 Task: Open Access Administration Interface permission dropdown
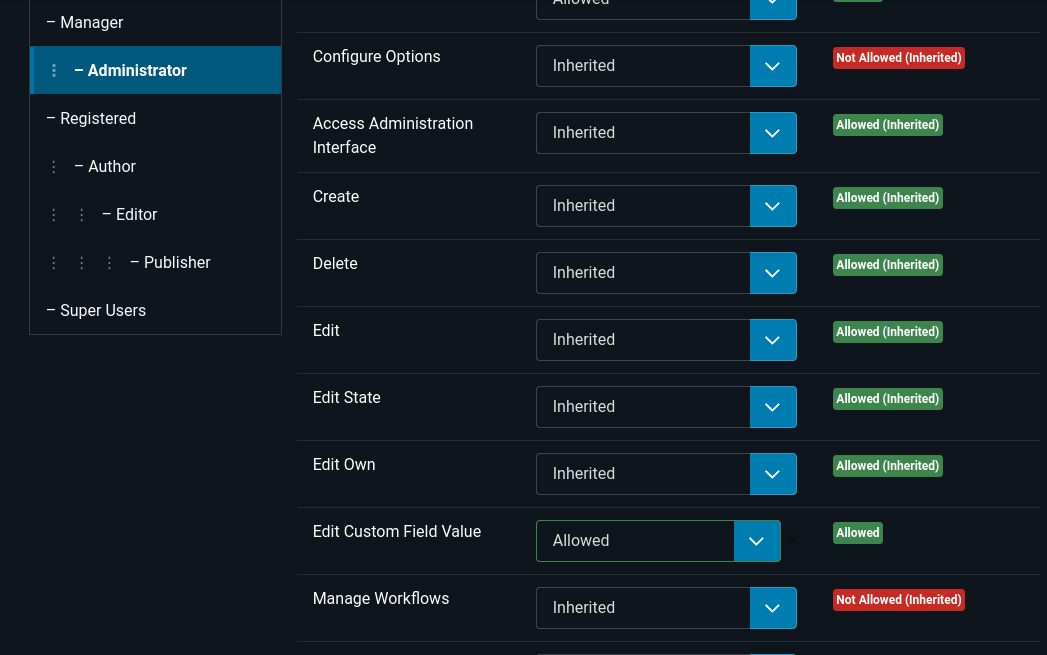click(x=666, y=133)
